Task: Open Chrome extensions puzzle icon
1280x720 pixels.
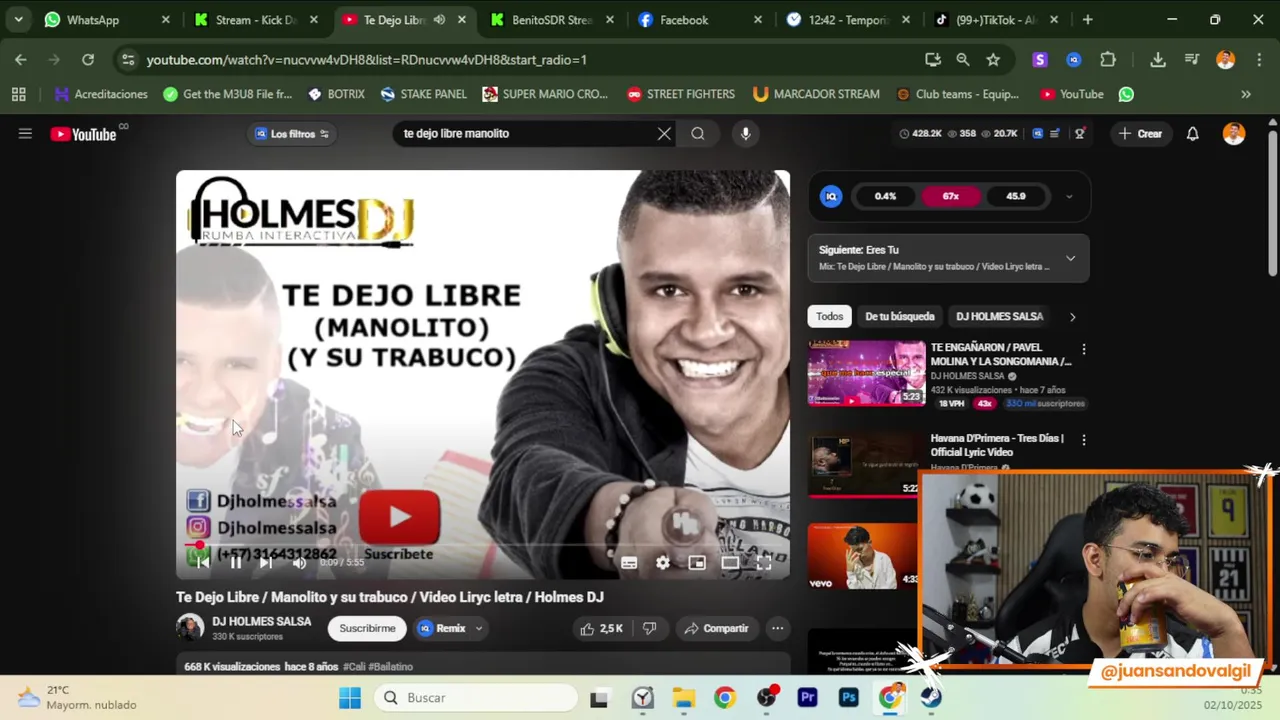Action: [1108, 60]
